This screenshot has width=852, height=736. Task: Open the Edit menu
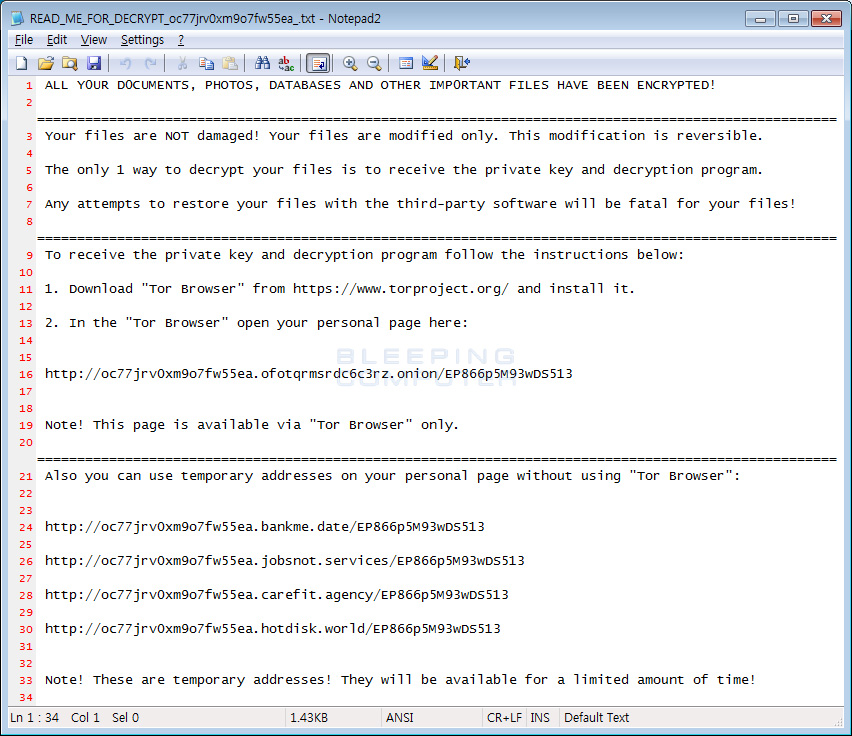pos(57,40)
